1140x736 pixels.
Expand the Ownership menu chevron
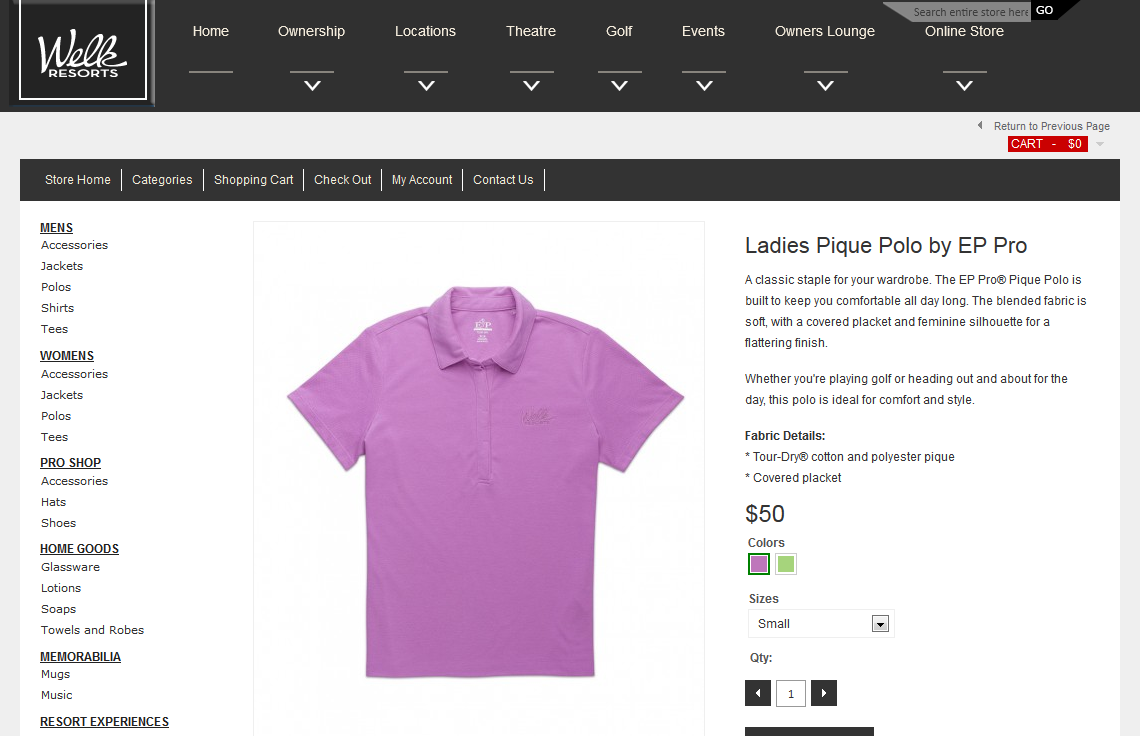[312, 86]
